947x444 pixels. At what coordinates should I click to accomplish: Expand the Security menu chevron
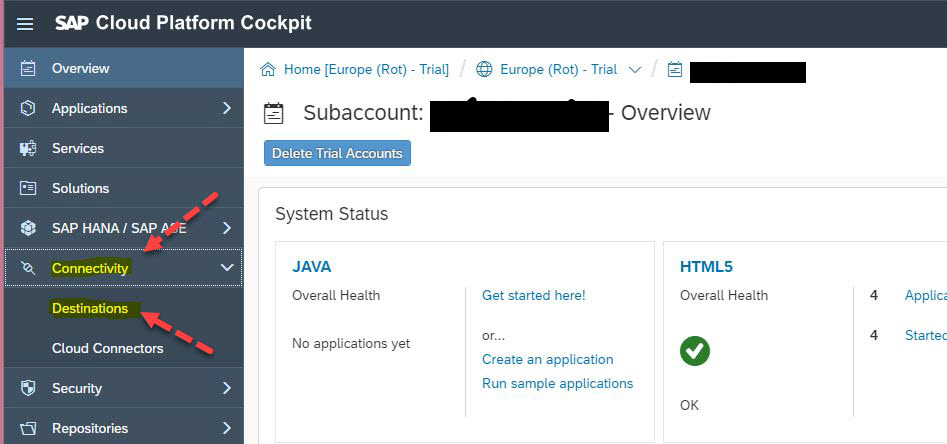tap(227, 388)
